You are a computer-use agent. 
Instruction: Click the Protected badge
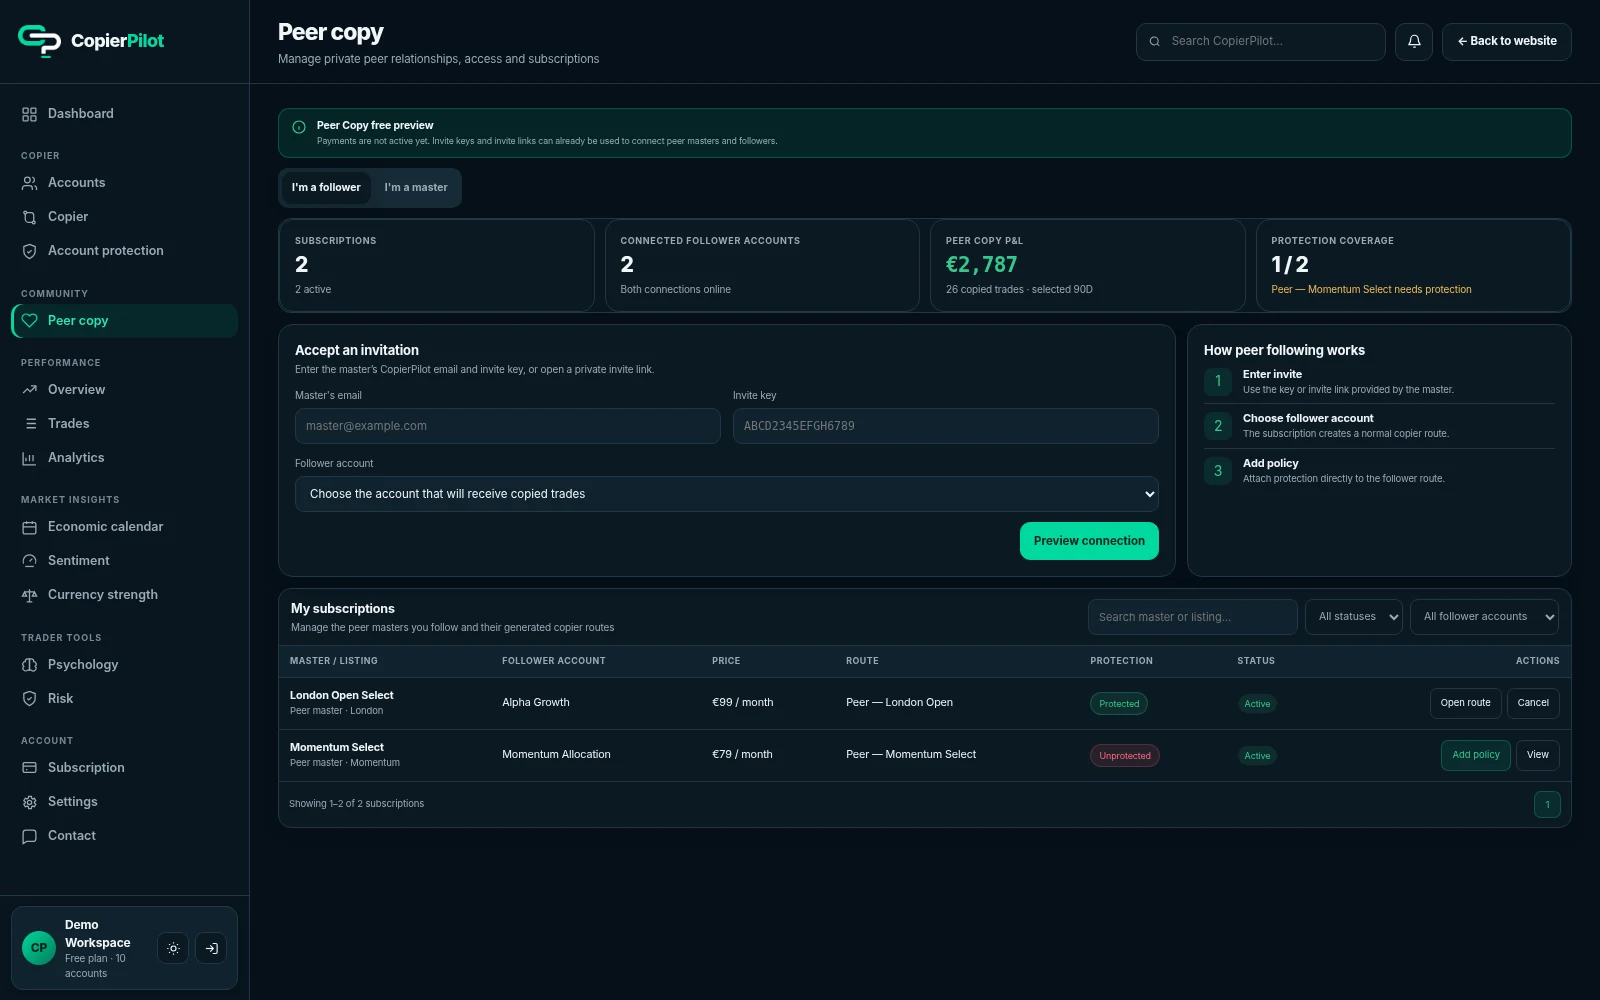1119,704
